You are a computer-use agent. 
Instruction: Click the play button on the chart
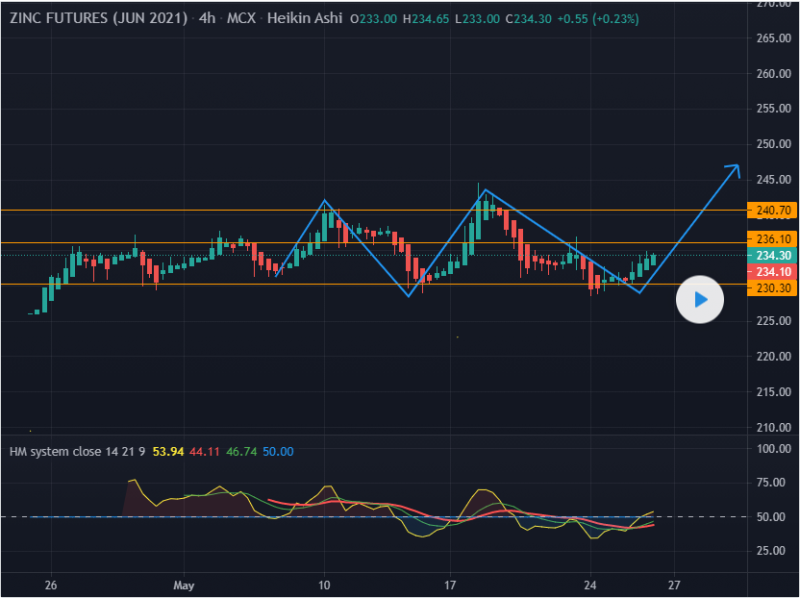pos(700,299)
